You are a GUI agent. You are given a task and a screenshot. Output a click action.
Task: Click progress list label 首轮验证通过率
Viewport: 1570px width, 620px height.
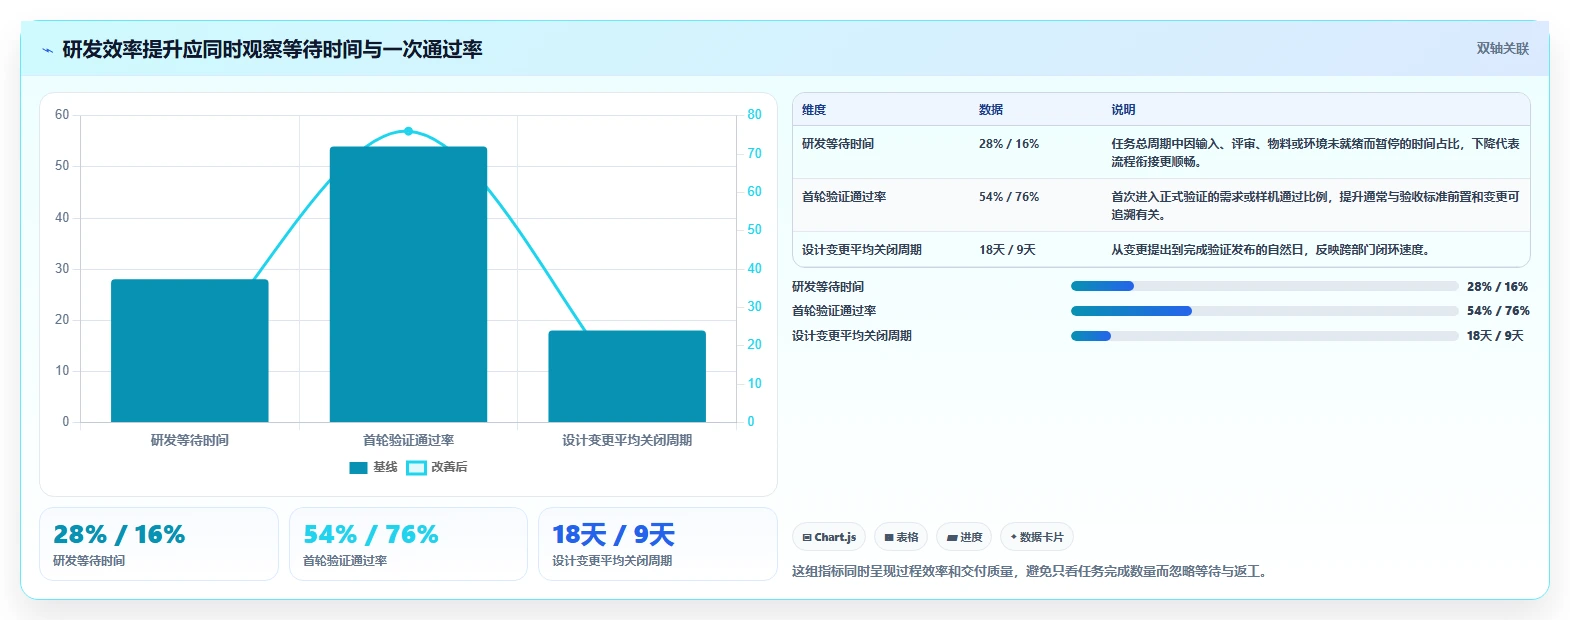[x=834, y=311]
